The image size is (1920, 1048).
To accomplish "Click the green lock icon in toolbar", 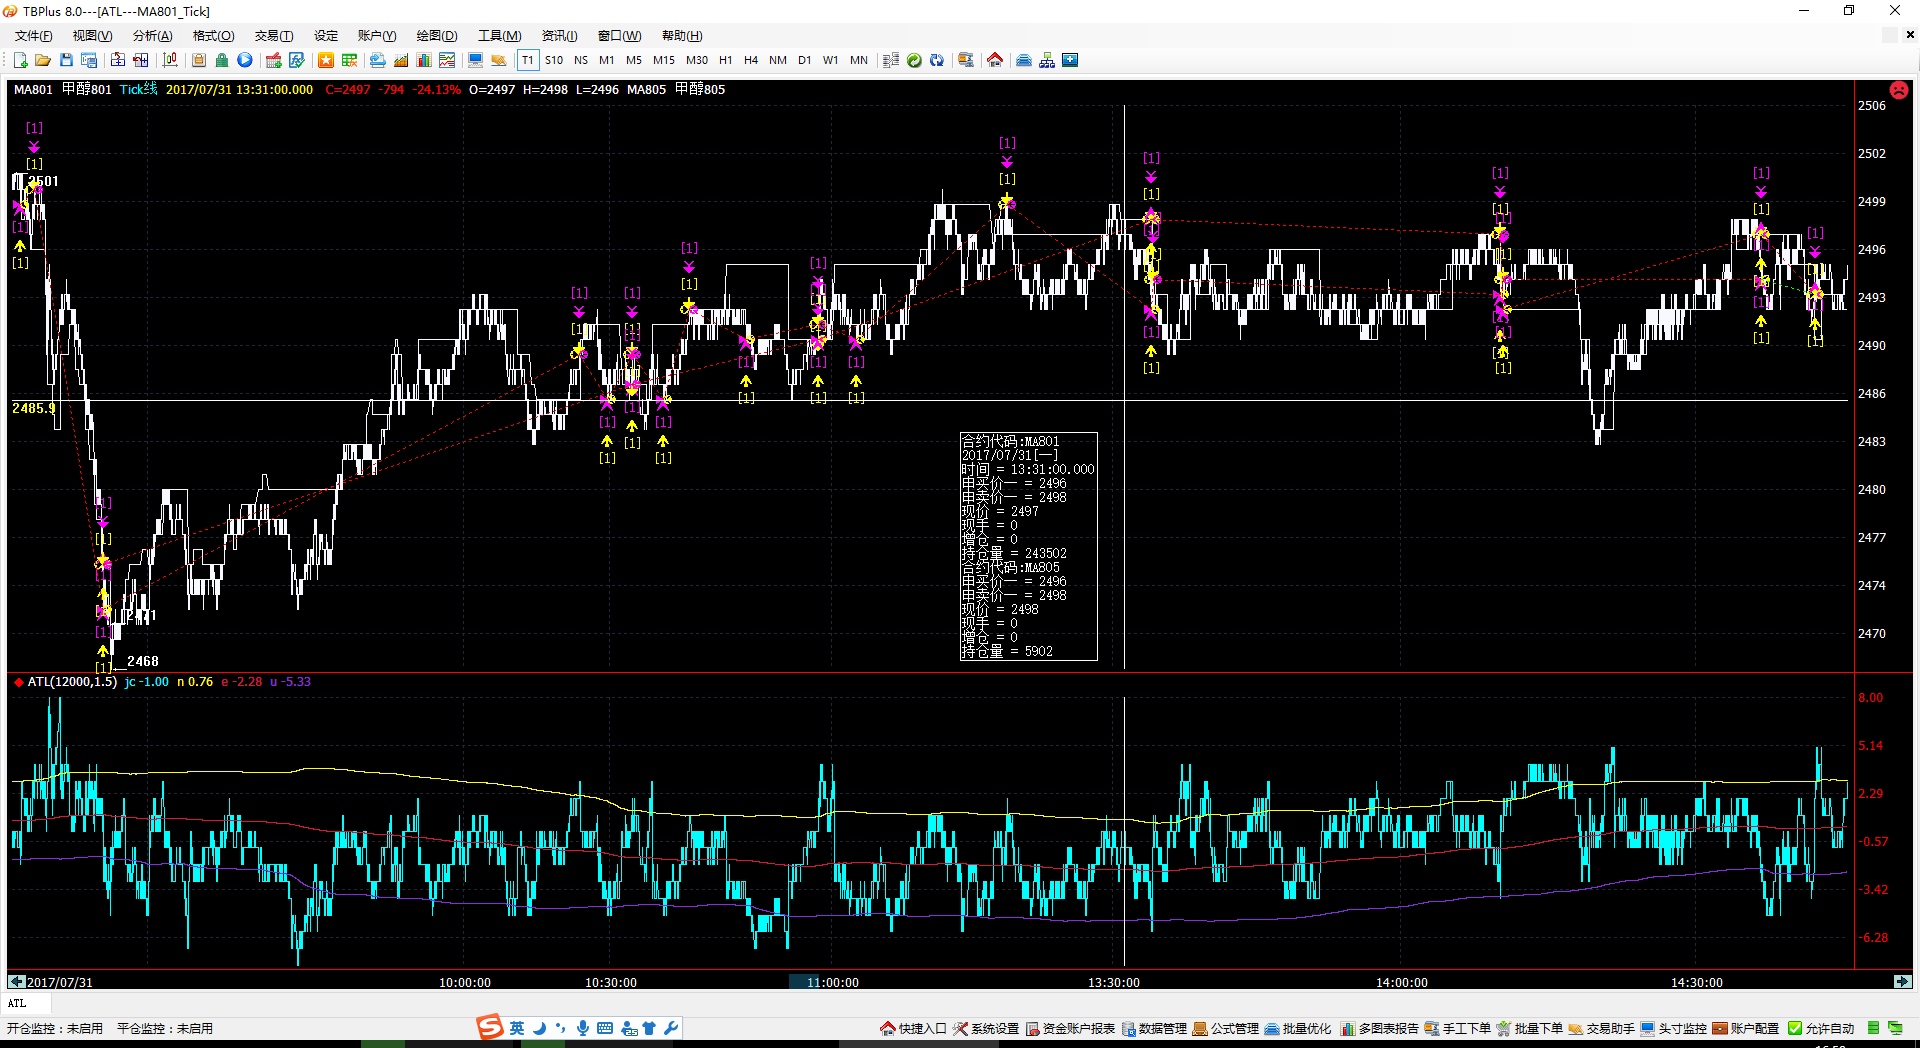I will point(222,60).
